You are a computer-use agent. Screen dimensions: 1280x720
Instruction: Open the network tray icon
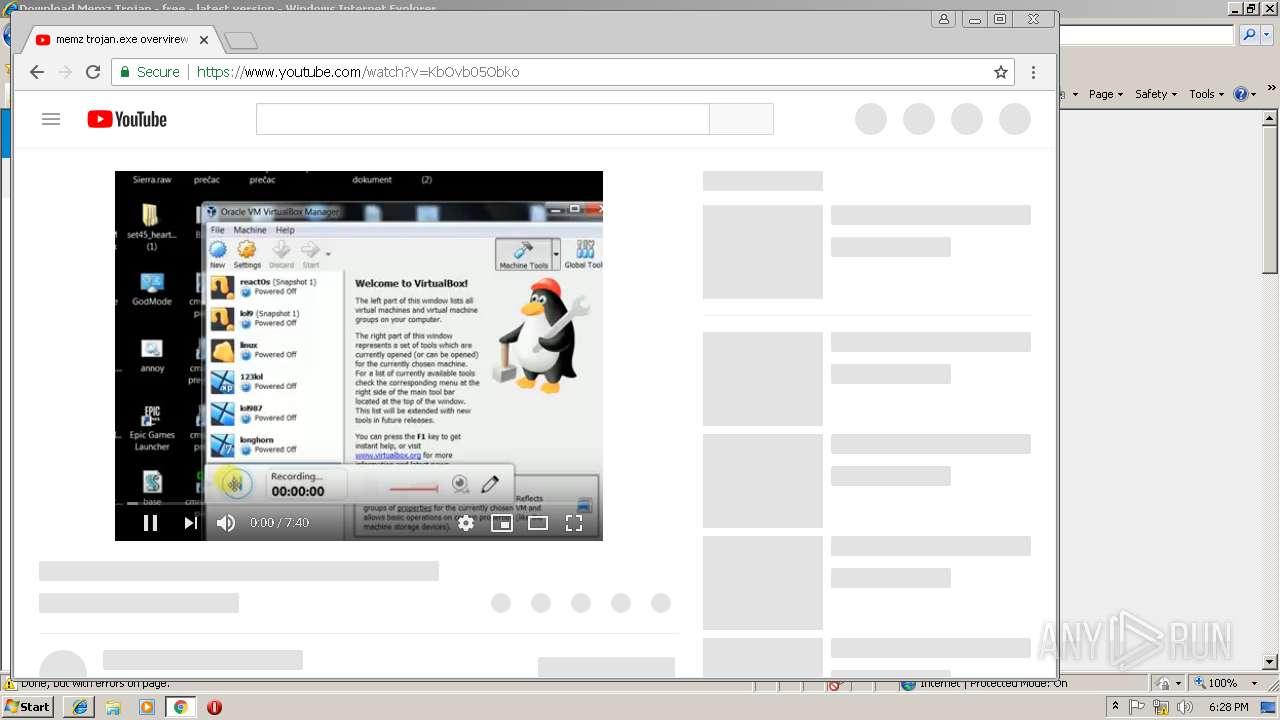pos(1160,707)
